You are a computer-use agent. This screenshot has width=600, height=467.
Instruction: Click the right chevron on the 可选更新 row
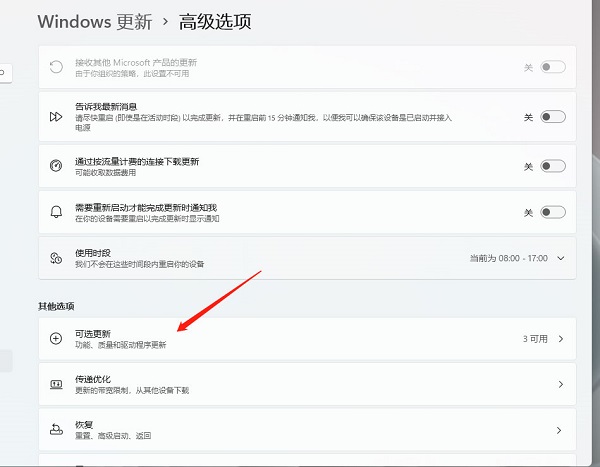561,339
